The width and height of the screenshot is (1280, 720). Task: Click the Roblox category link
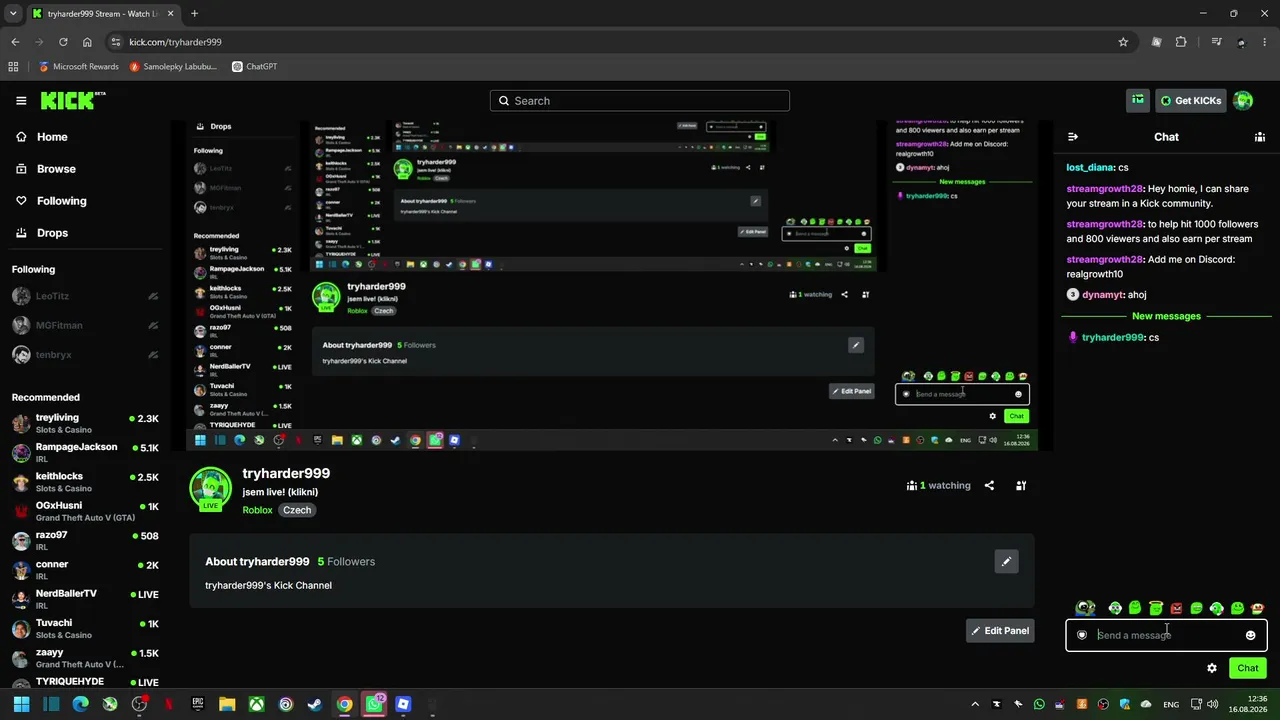tap(257, 510)
